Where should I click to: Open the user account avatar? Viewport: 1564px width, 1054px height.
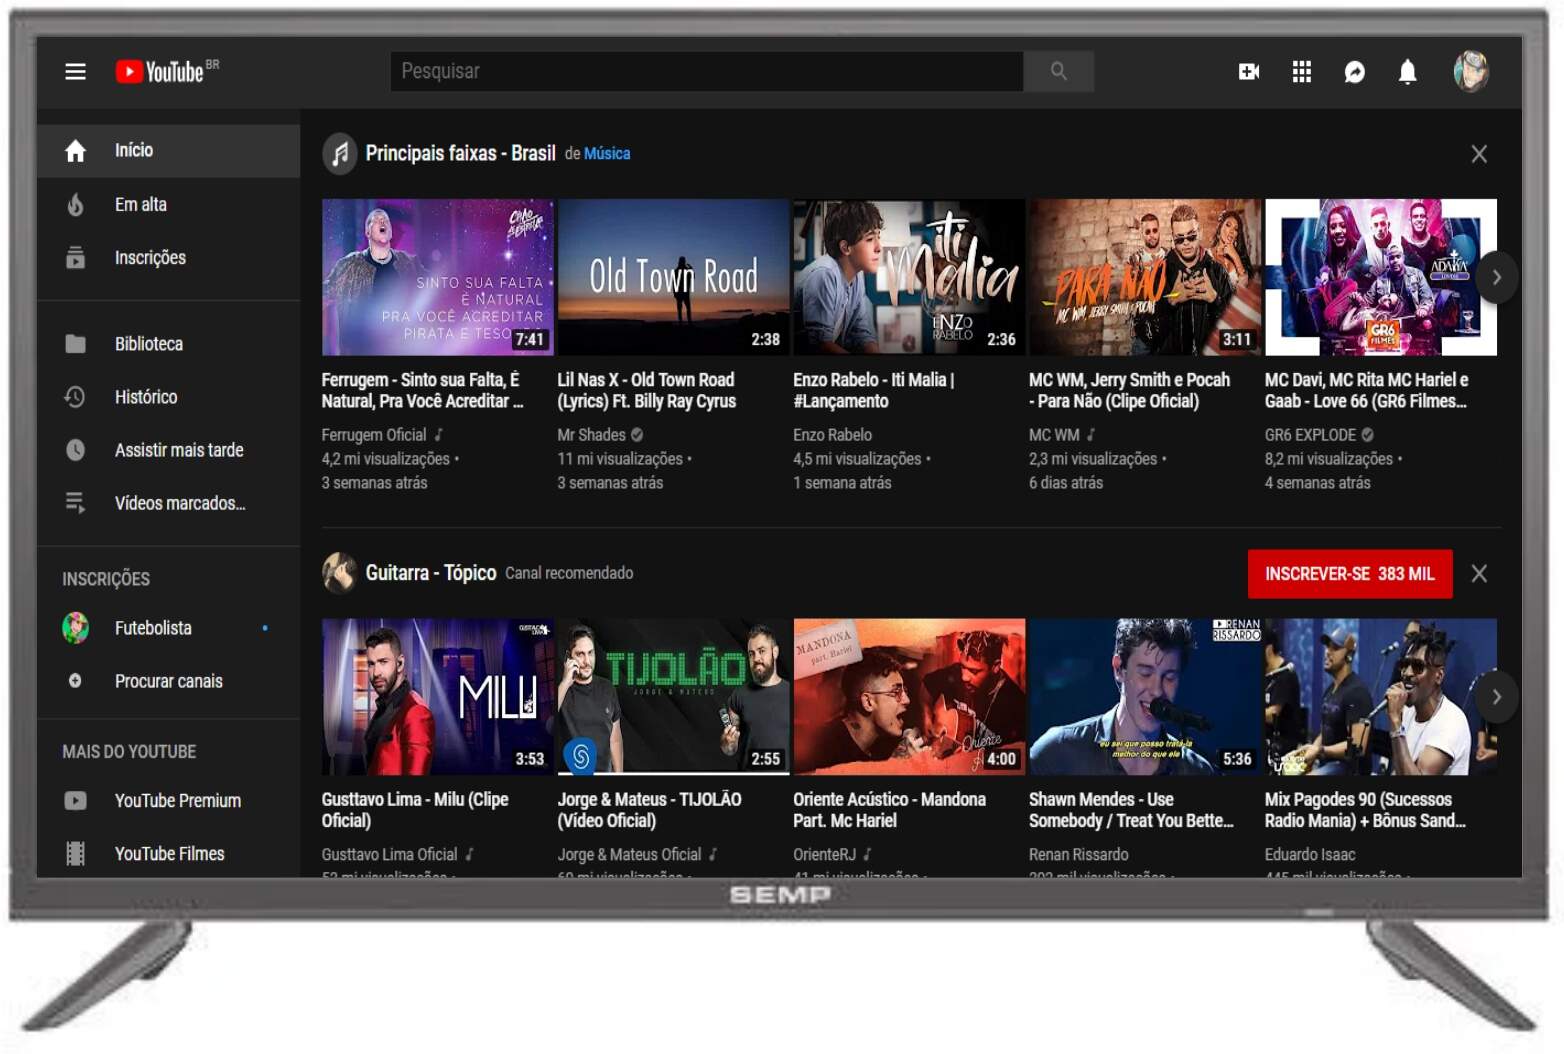1470,71
